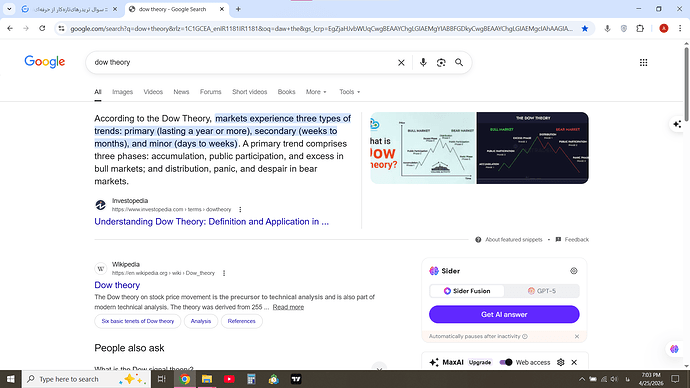Screen dimensions: 690x388
Task: Open the floating Sider sidebar icon
Action: tap(674, 349)
